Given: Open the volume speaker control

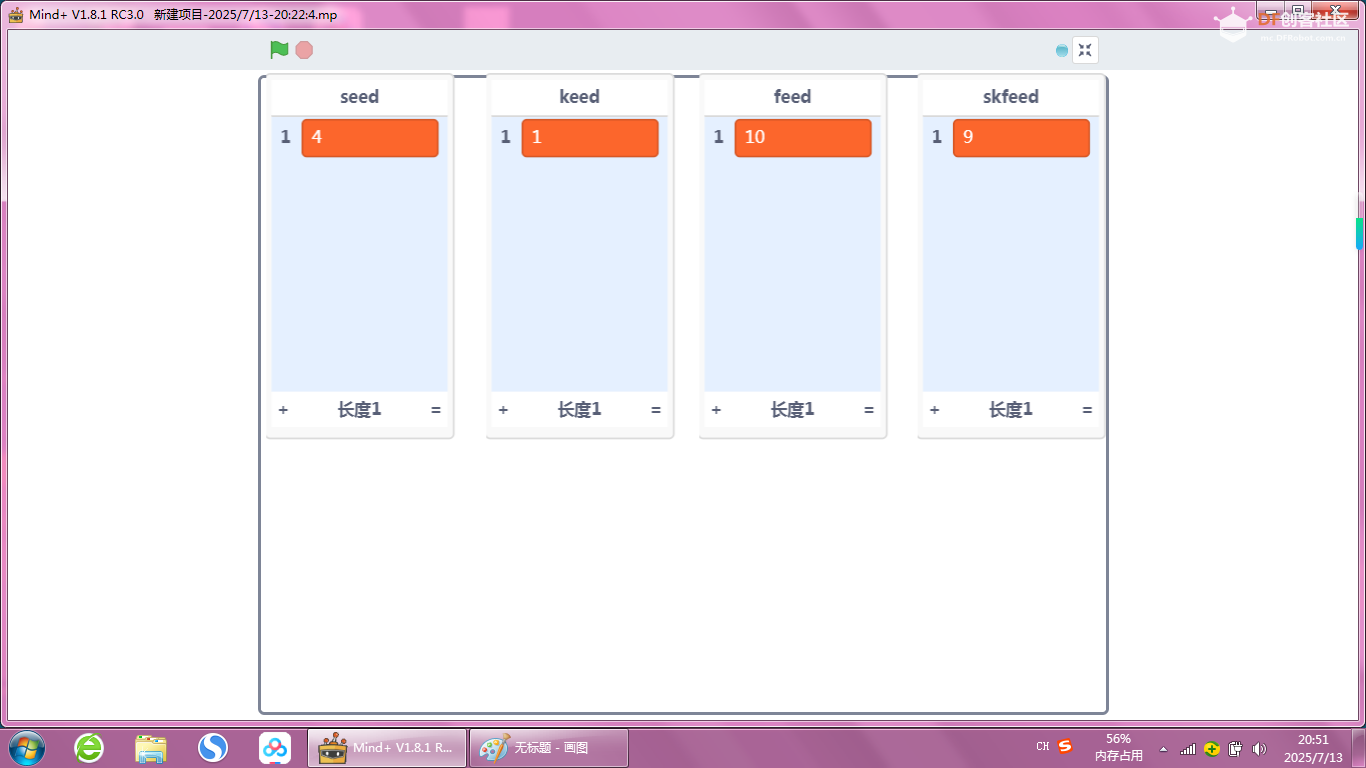Looking at the screenshot, I should (x=1259, y=748).
